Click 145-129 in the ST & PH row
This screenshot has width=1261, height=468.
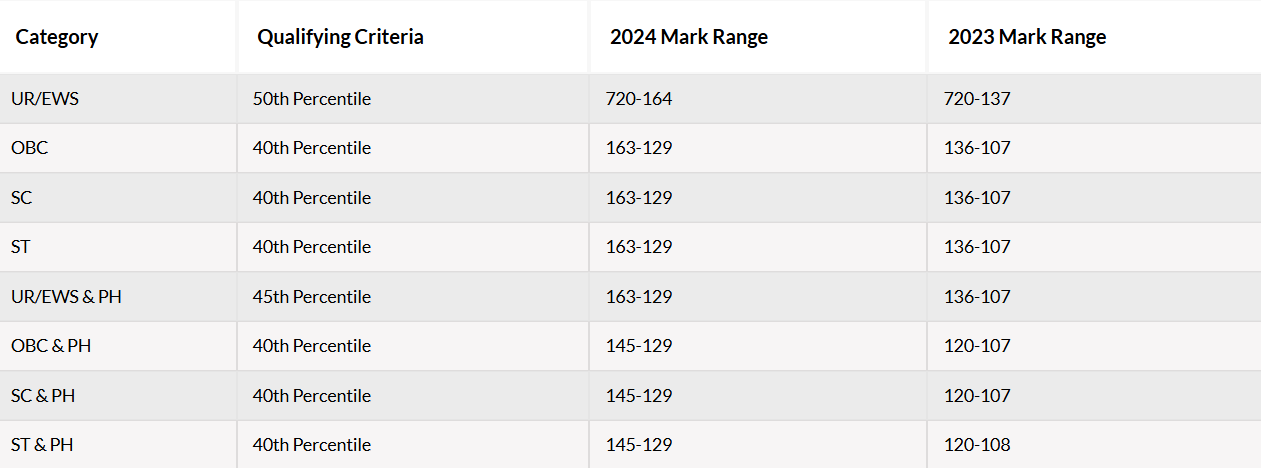pyautogui.click(x=639, y=445)
